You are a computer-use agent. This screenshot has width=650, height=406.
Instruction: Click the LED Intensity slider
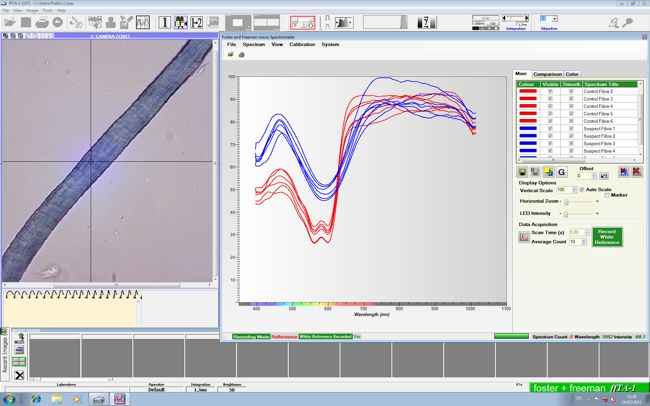566,213
